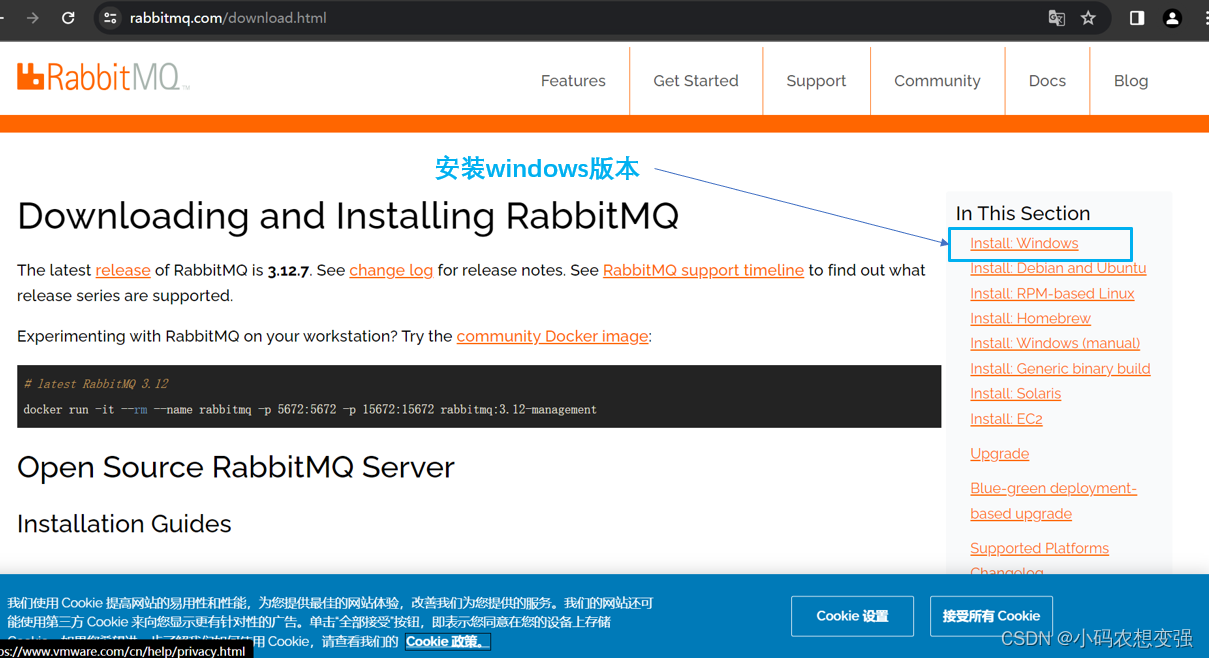Click the Downloading and Installing RabbitMQ heading
The height and width of the screenshot is (658, 1209).
(x=348, y=216)
